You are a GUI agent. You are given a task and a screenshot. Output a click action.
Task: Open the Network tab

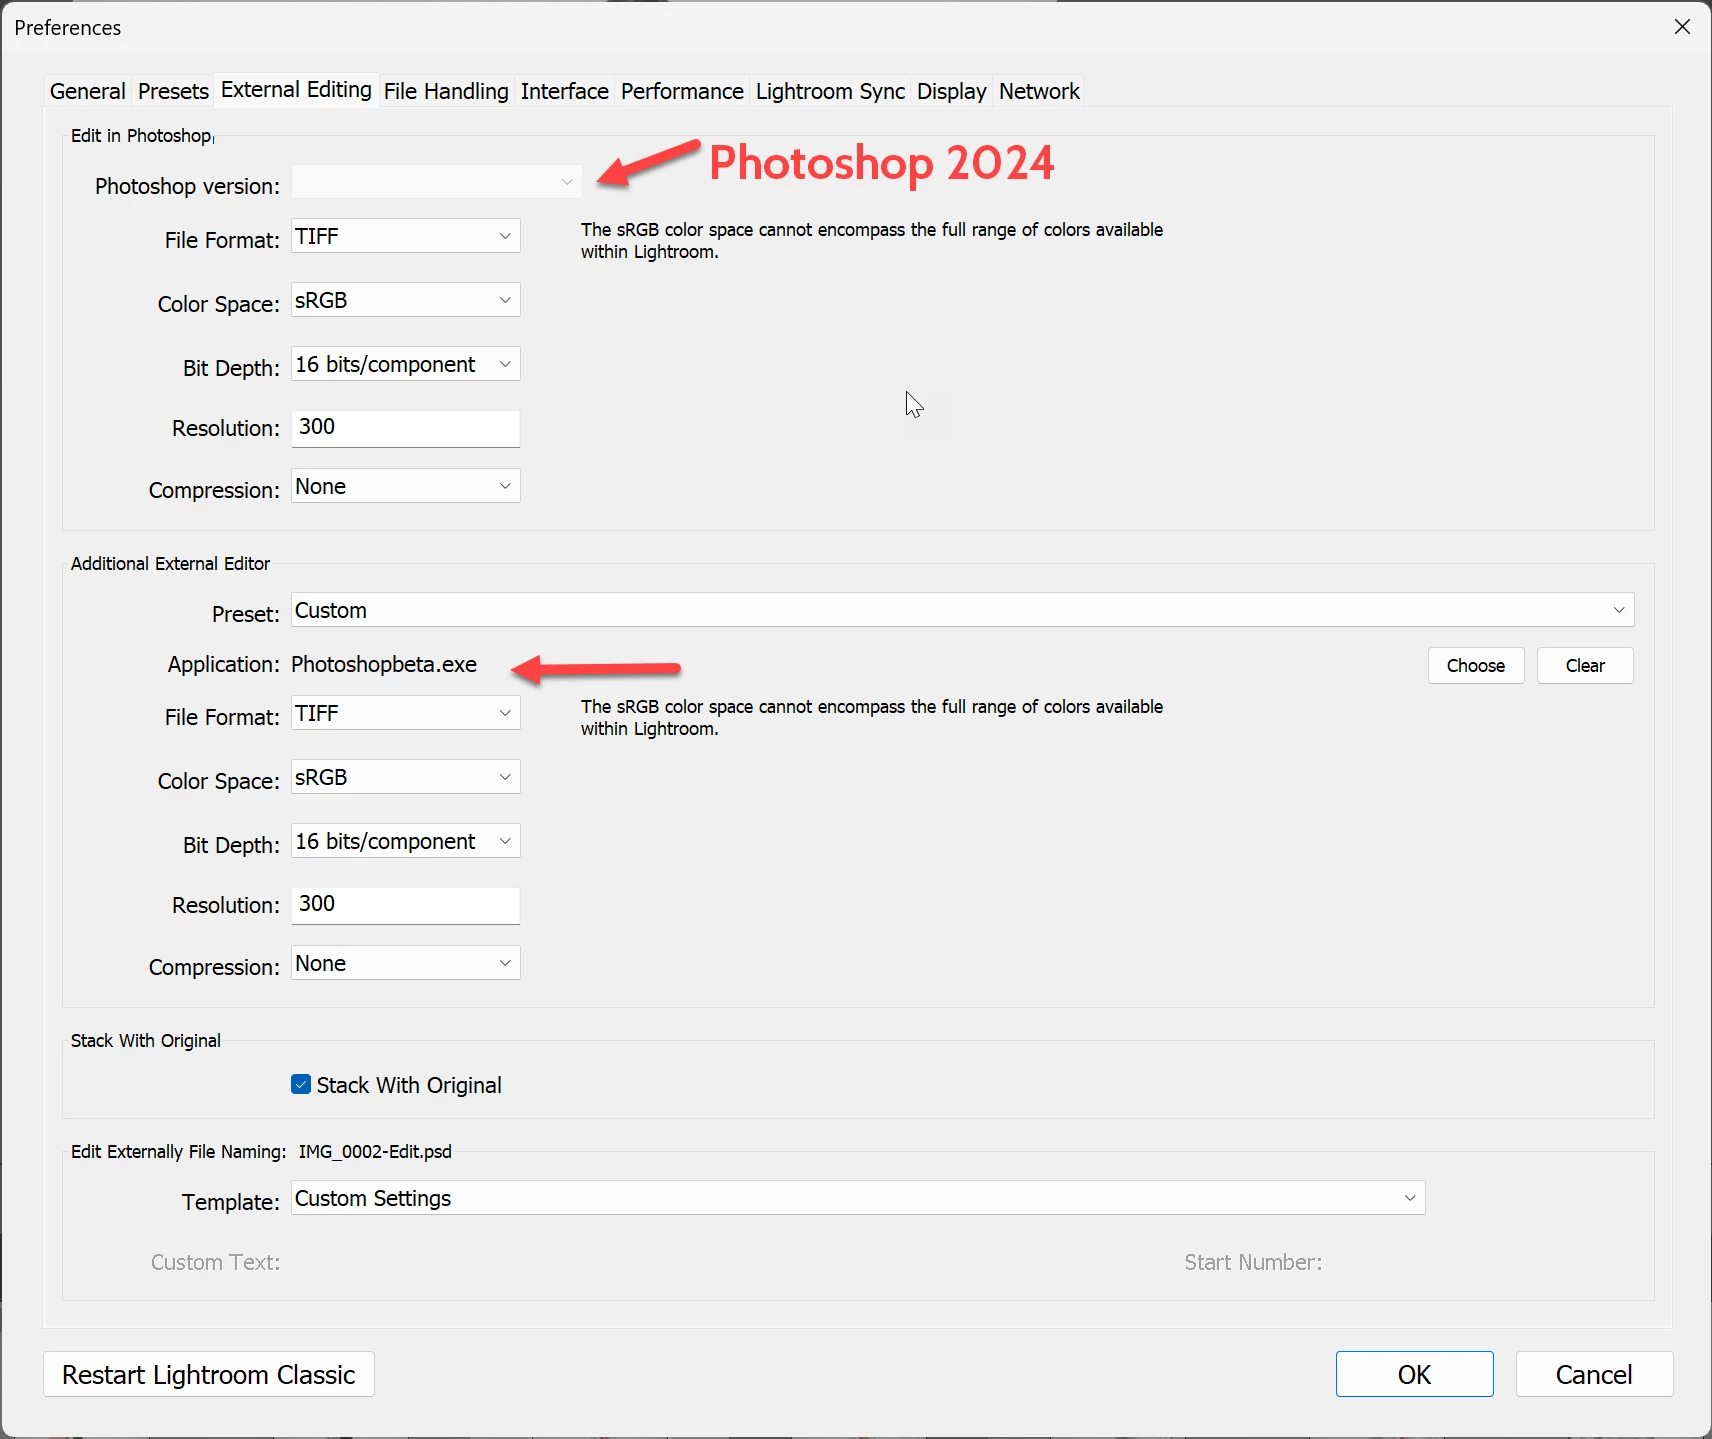click(x=1039, y=91)
